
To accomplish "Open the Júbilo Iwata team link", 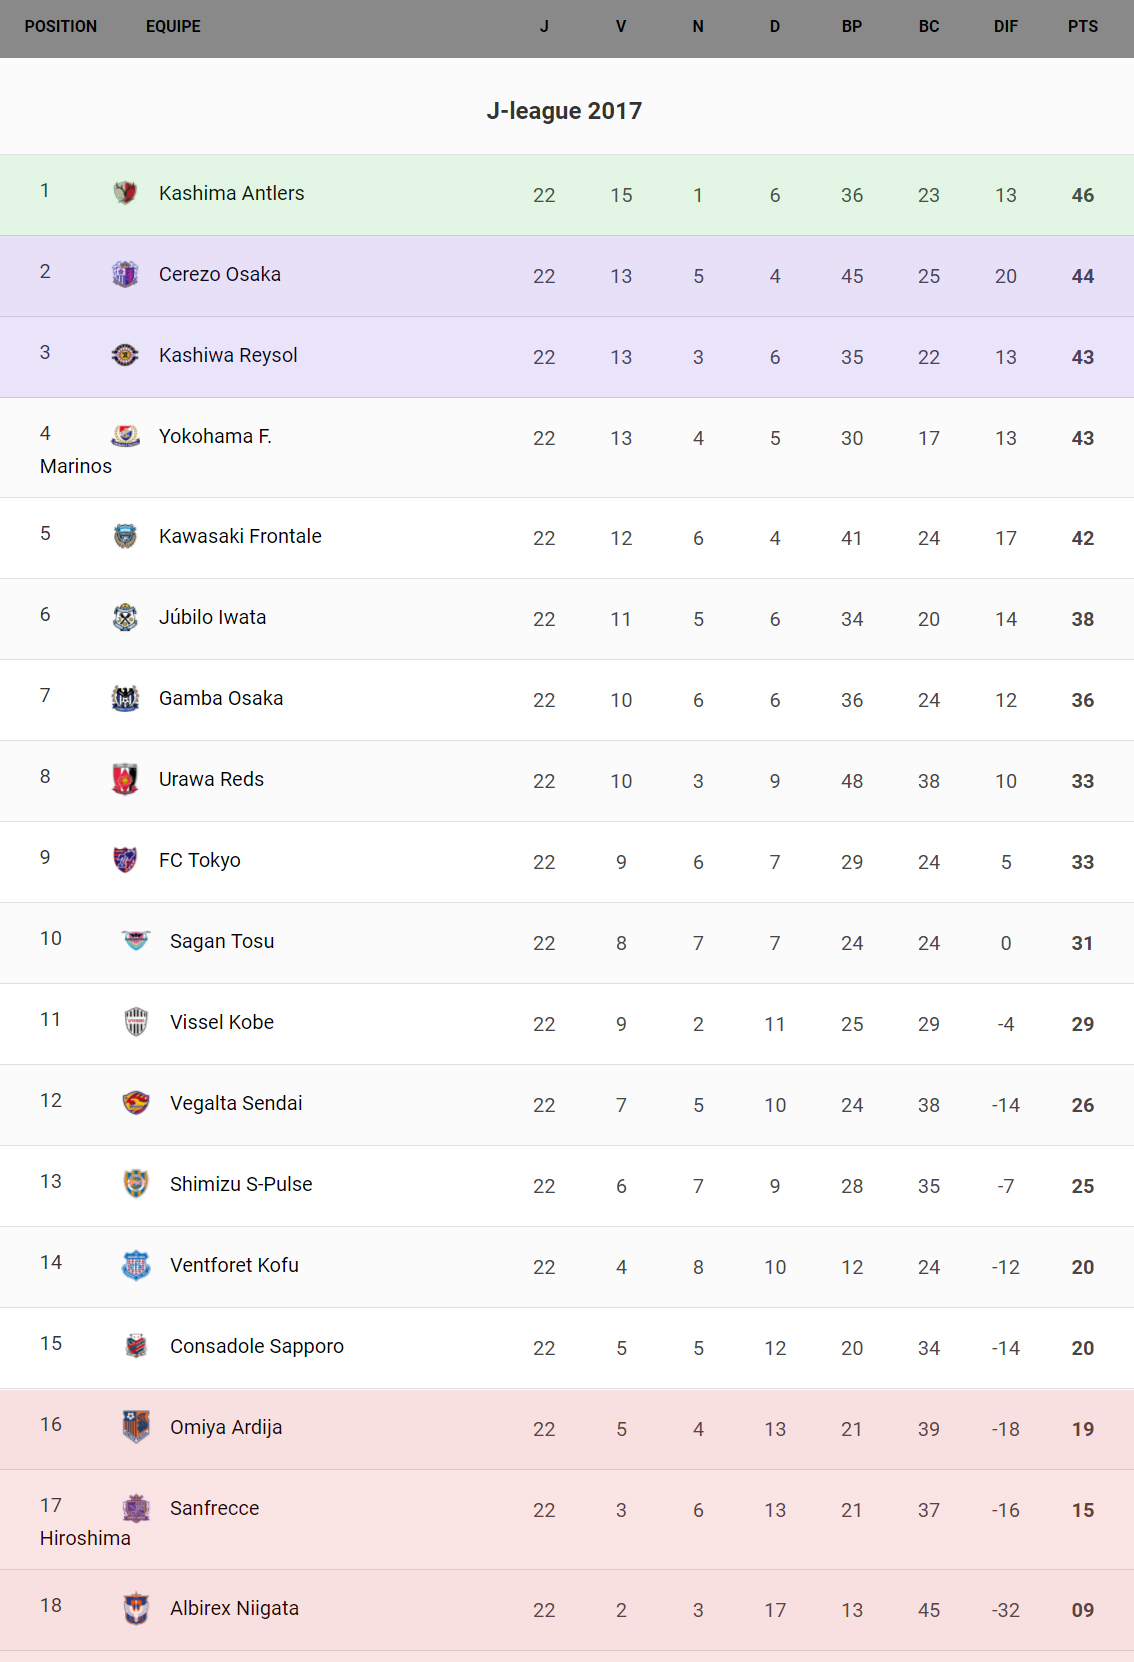I will 212,617.
